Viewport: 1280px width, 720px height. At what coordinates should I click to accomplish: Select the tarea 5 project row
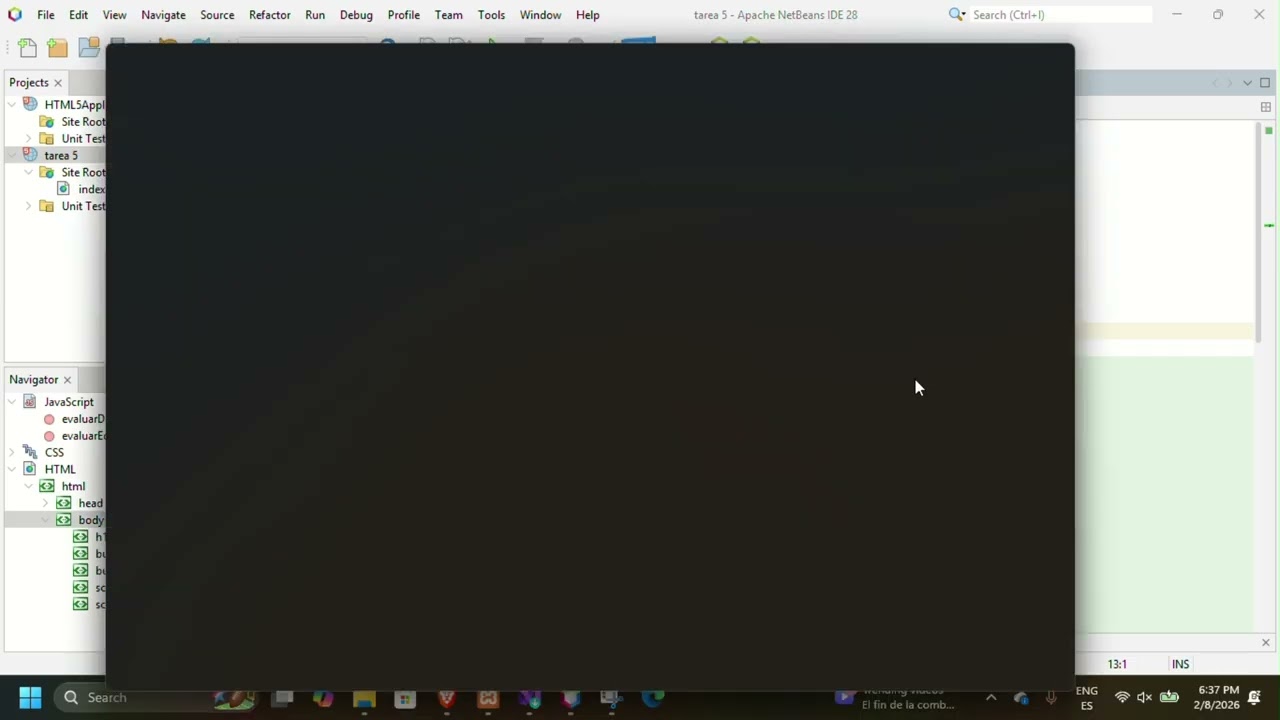click(55, 155)
